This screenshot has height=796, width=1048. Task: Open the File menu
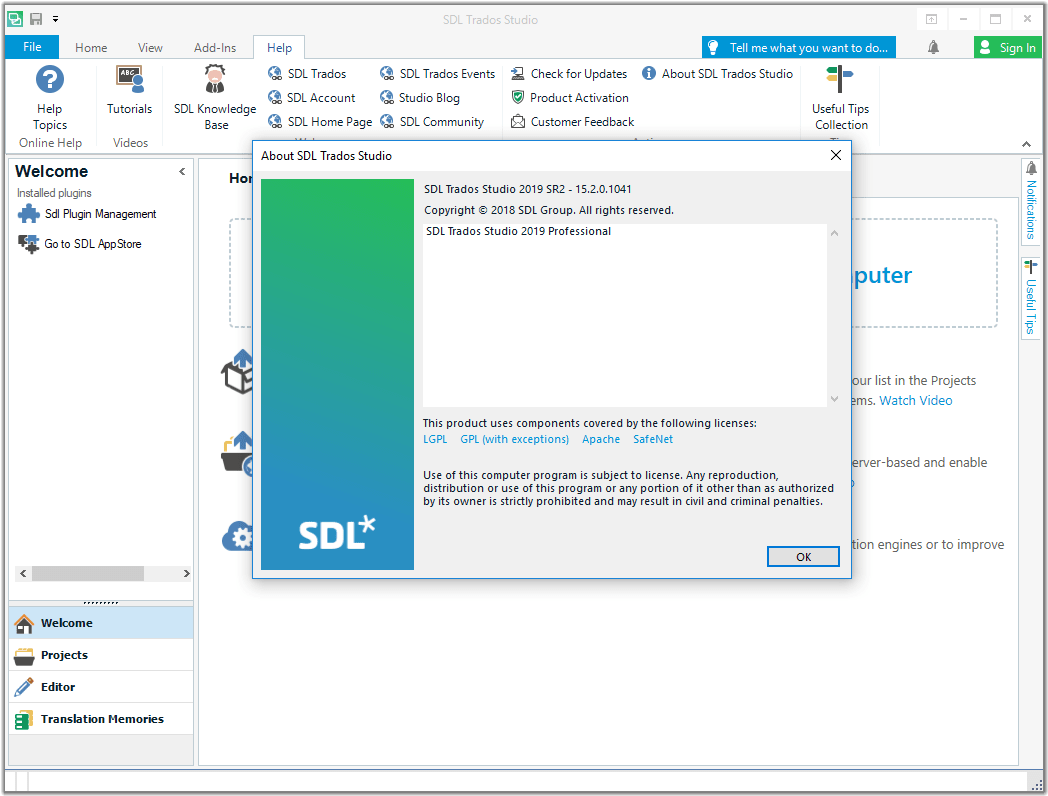(x=31, y=47)
